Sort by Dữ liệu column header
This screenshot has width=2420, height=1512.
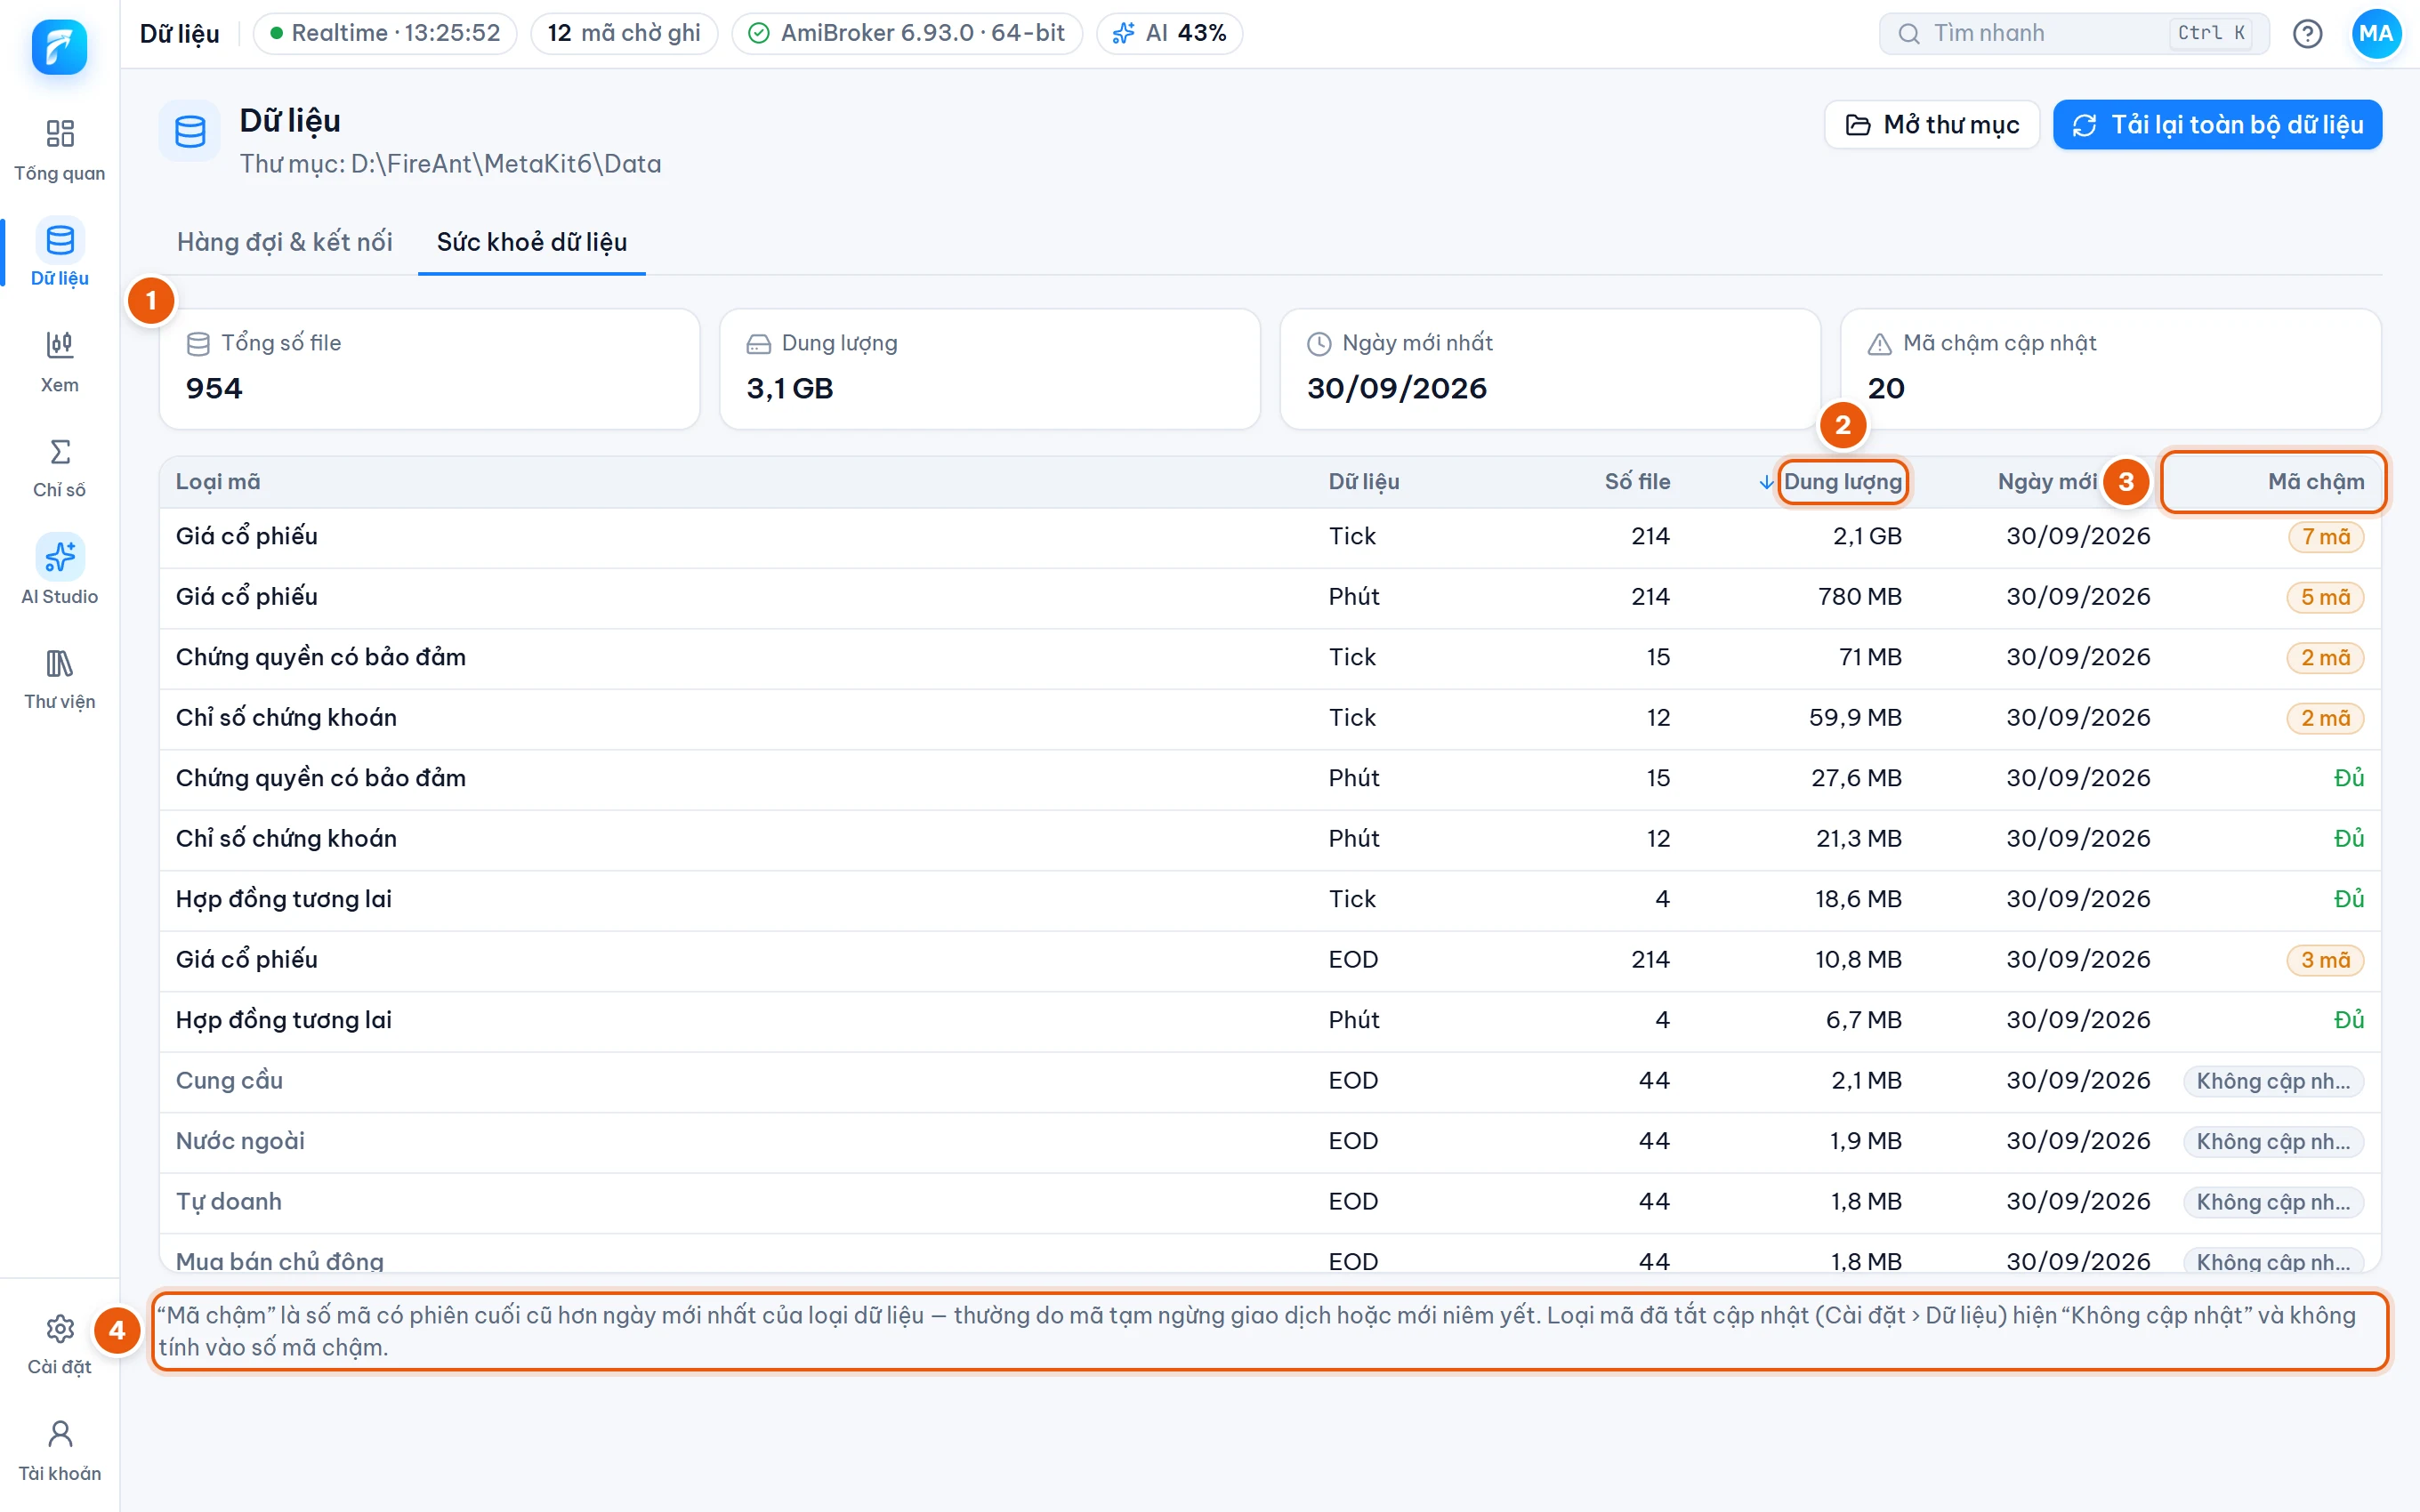[x=1364, y=482]
